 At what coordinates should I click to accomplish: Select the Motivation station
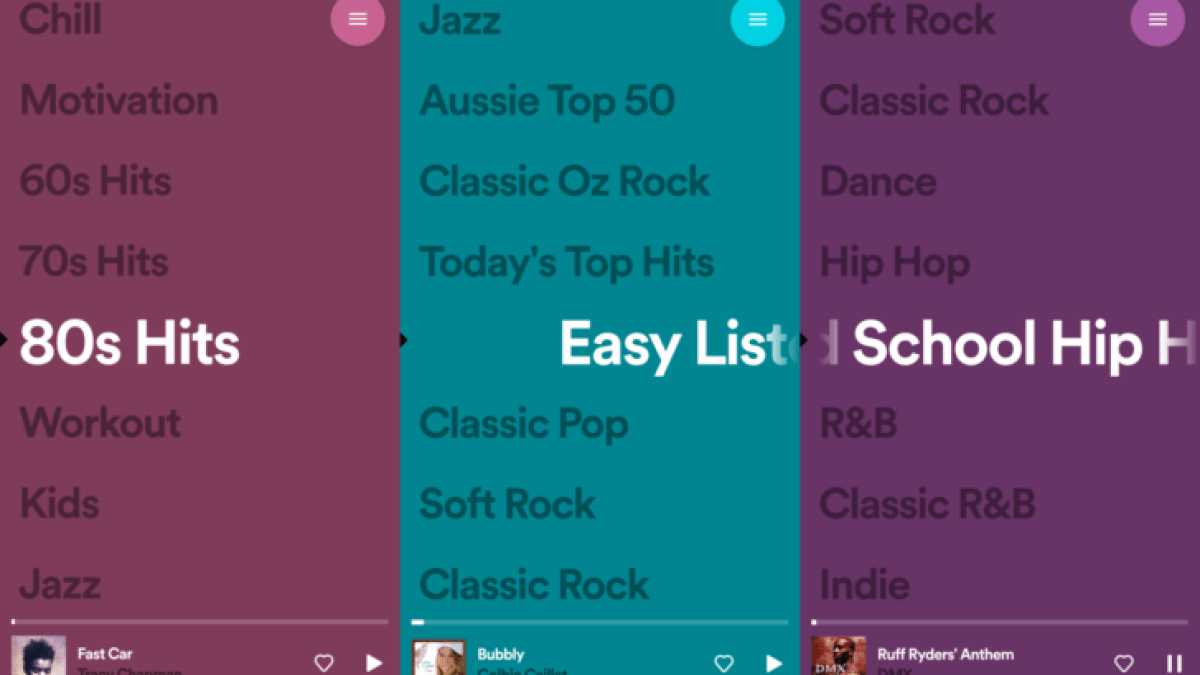[x=119, y=100]
